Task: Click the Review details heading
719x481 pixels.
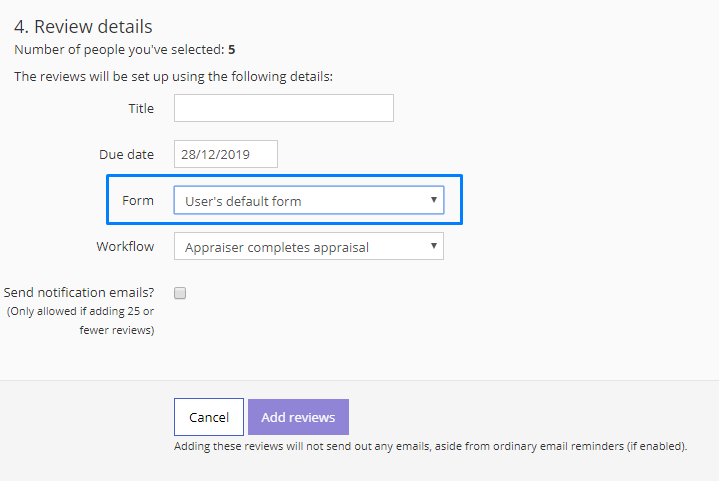Action: 83,27
